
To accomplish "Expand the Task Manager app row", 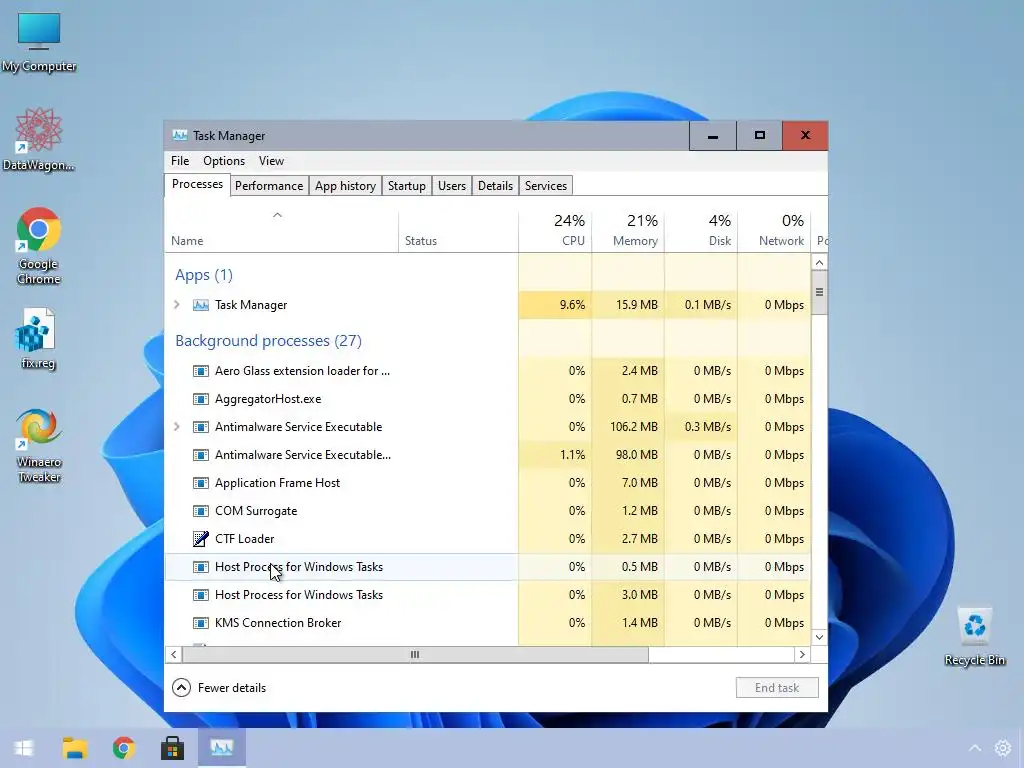I will coord(177,305).
